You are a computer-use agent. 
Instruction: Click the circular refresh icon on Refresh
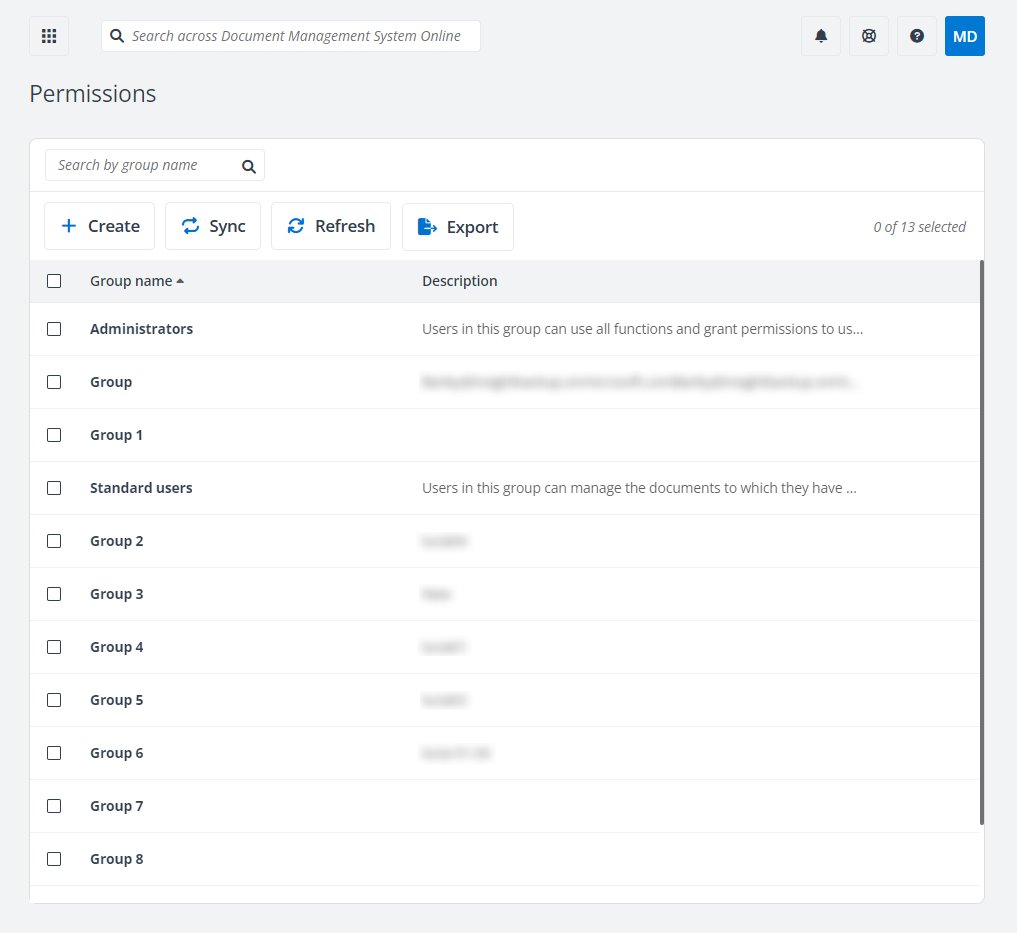coord(296,226)
